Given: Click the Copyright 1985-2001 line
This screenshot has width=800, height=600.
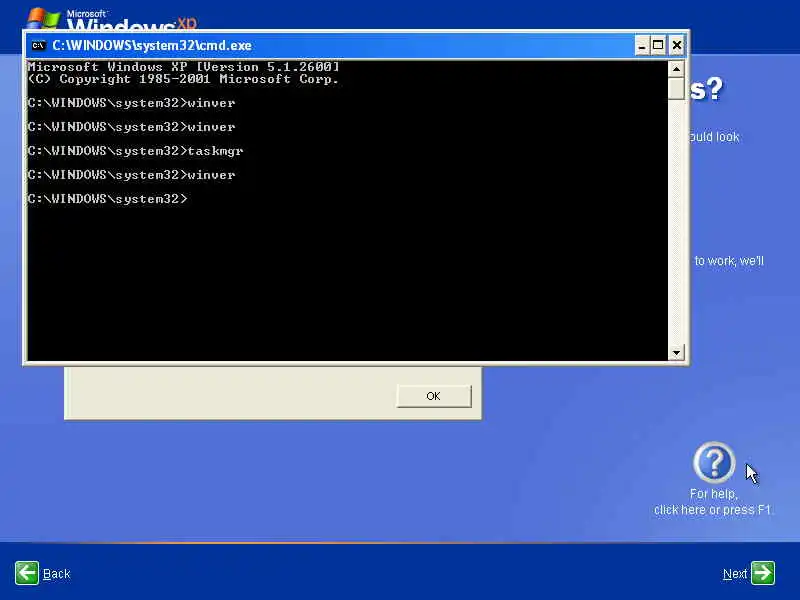Looking at the screenshot, I should pyautogui.click(x=183, y=79).
